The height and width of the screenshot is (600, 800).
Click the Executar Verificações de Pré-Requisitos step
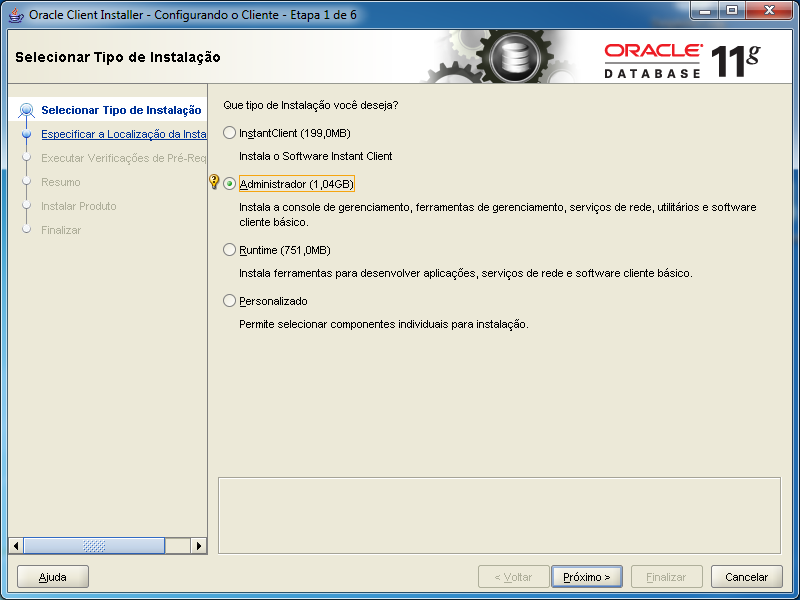(x=123, y=158)
